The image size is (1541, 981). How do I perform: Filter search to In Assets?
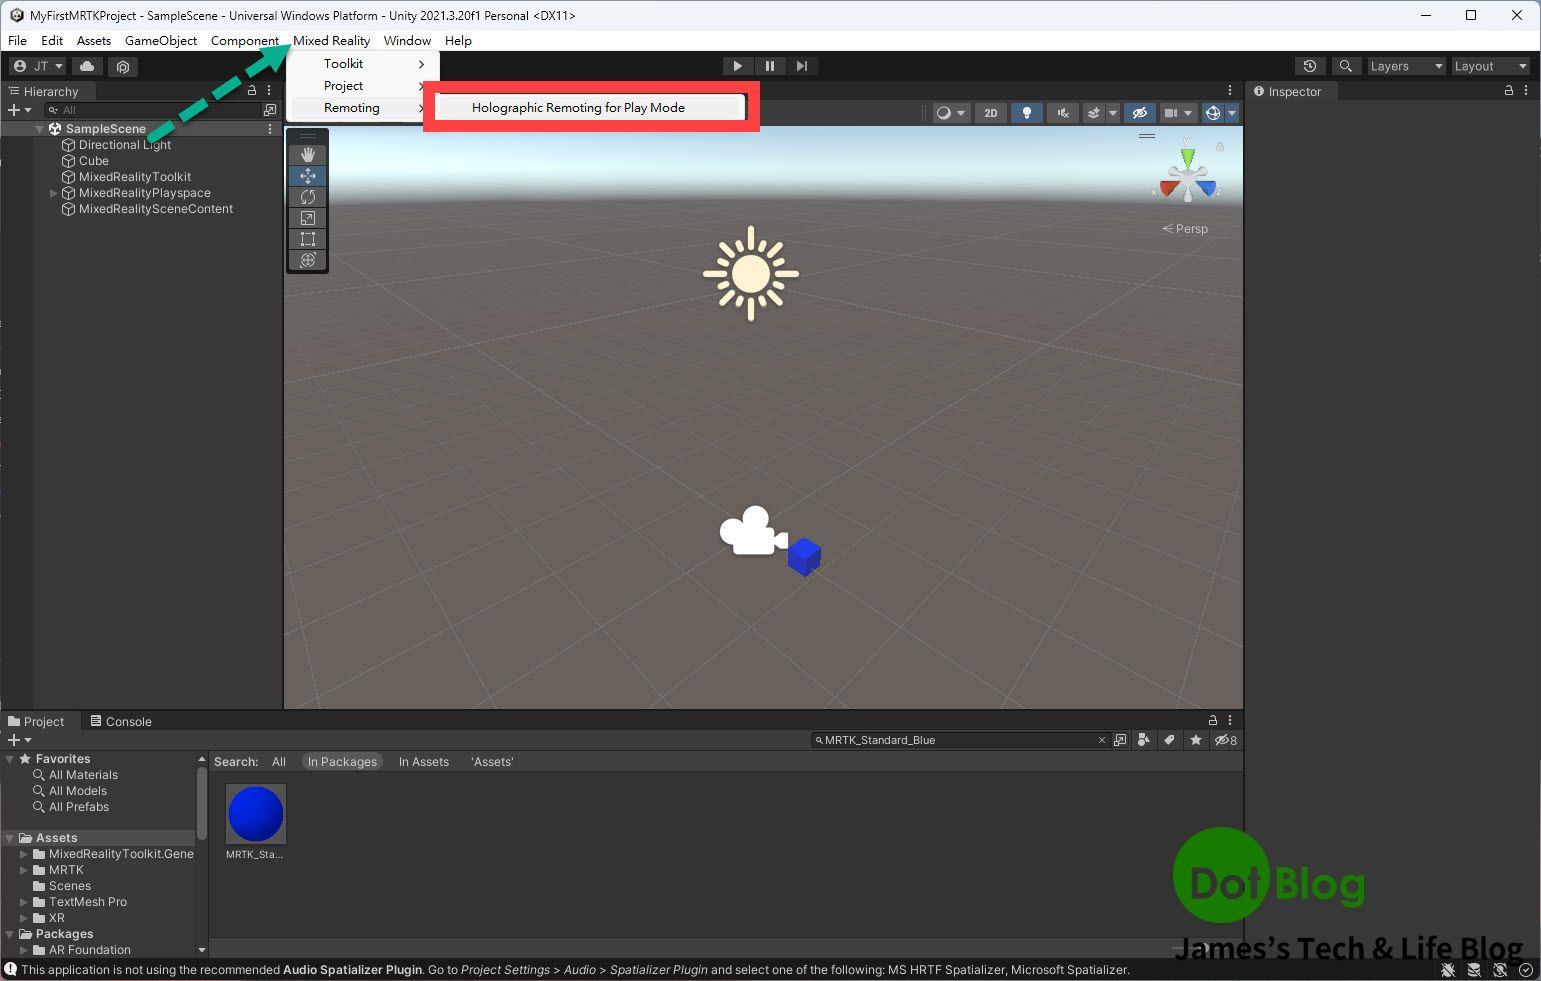[x=423, y=761]
